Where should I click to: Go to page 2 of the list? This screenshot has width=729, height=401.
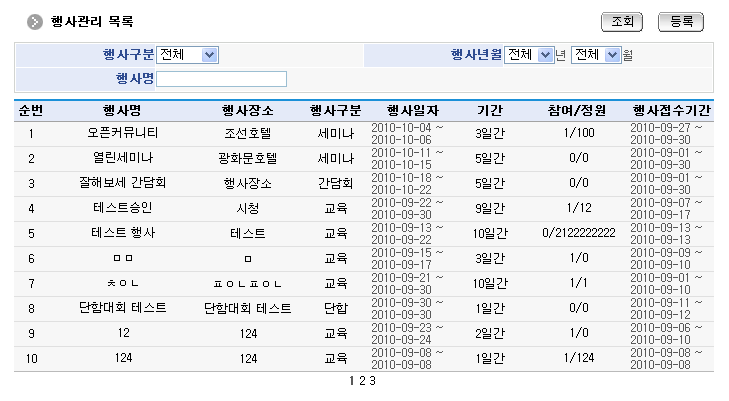(362, 381)
